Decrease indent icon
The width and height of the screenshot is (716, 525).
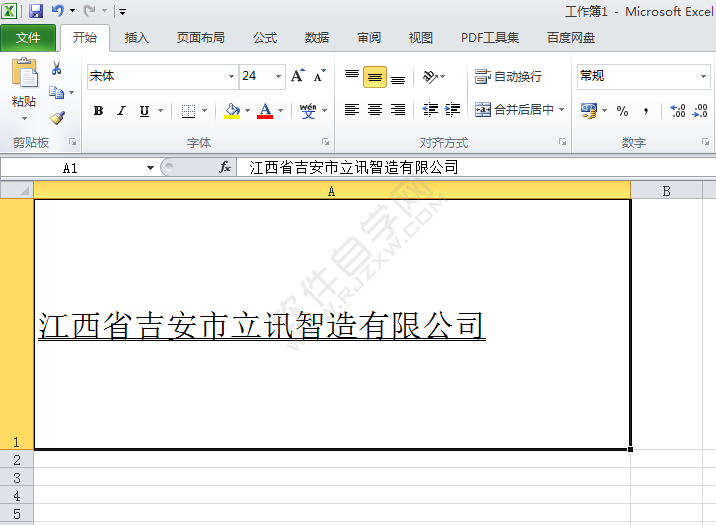(430, 110)
